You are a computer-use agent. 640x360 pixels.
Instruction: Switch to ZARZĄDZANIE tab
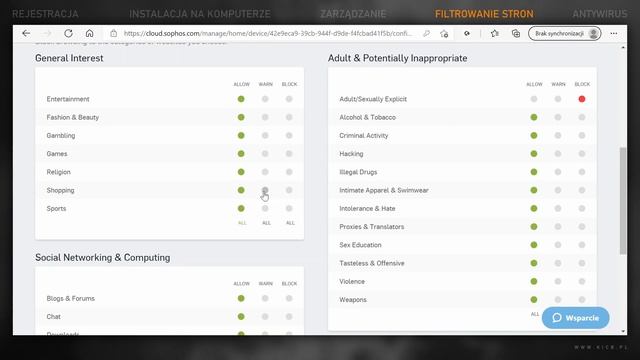point(353,14)
